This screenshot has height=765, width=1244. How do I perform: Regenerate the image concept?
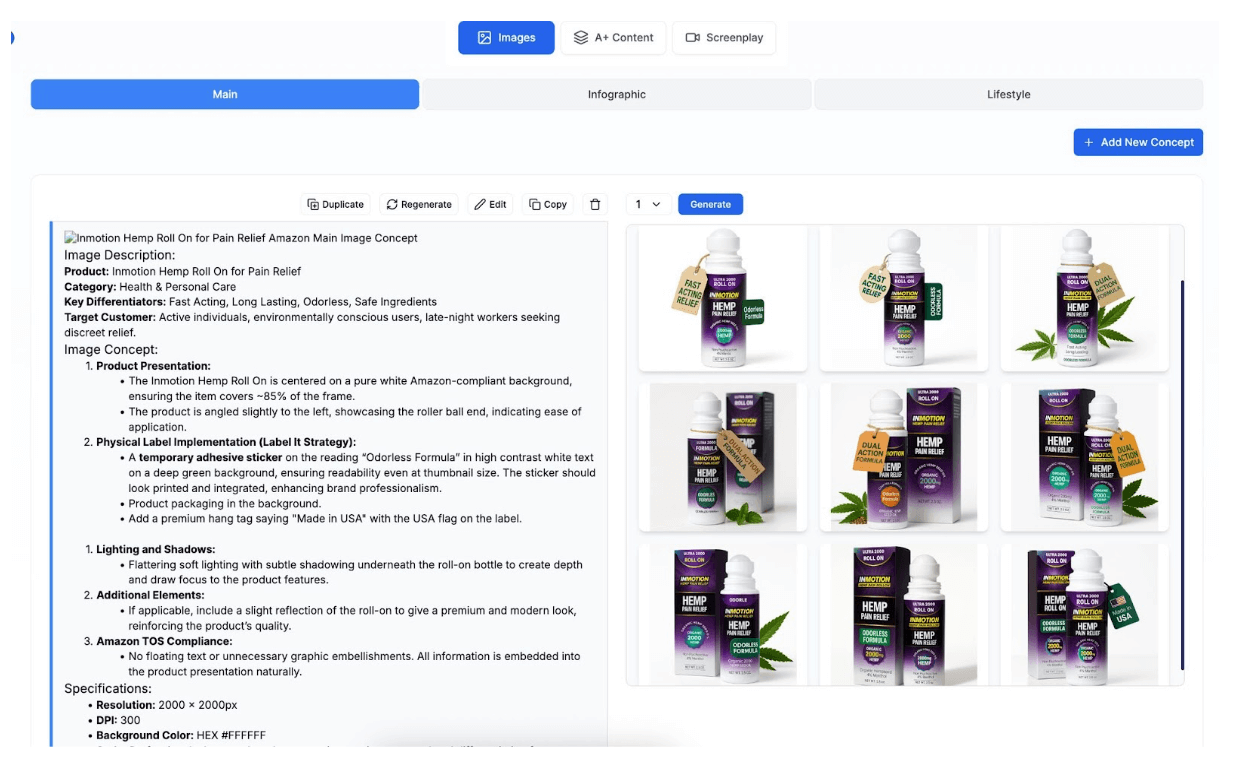pyautogui.click(x=419, y=204)
